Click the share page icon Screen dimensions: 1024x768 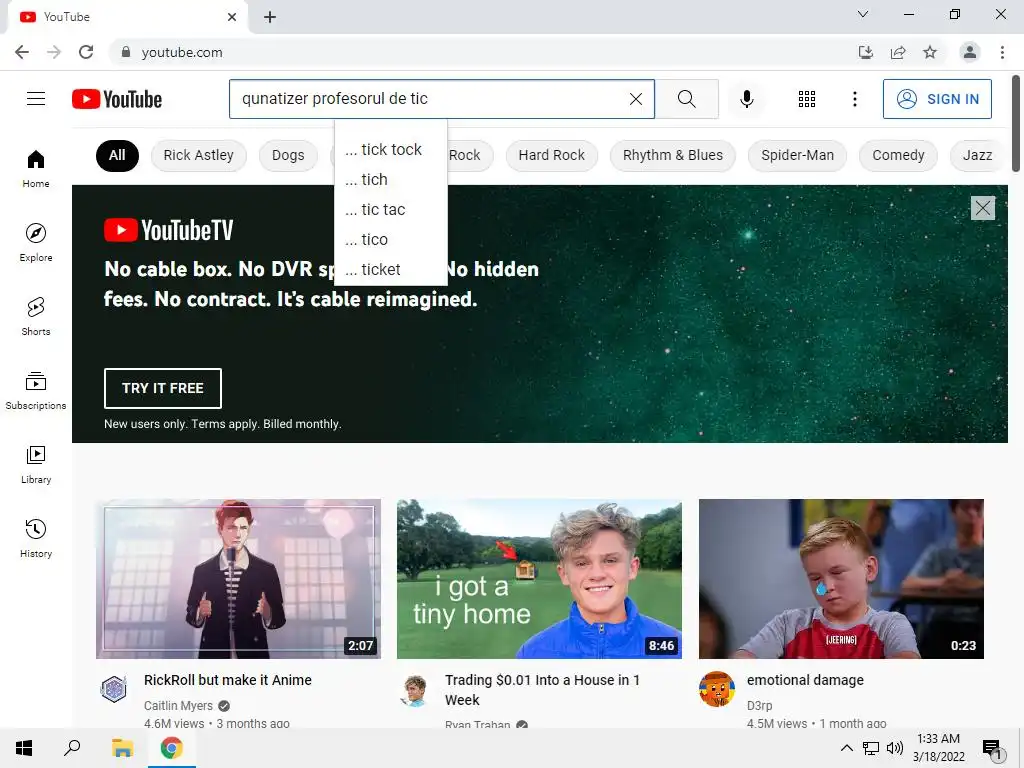898,52
